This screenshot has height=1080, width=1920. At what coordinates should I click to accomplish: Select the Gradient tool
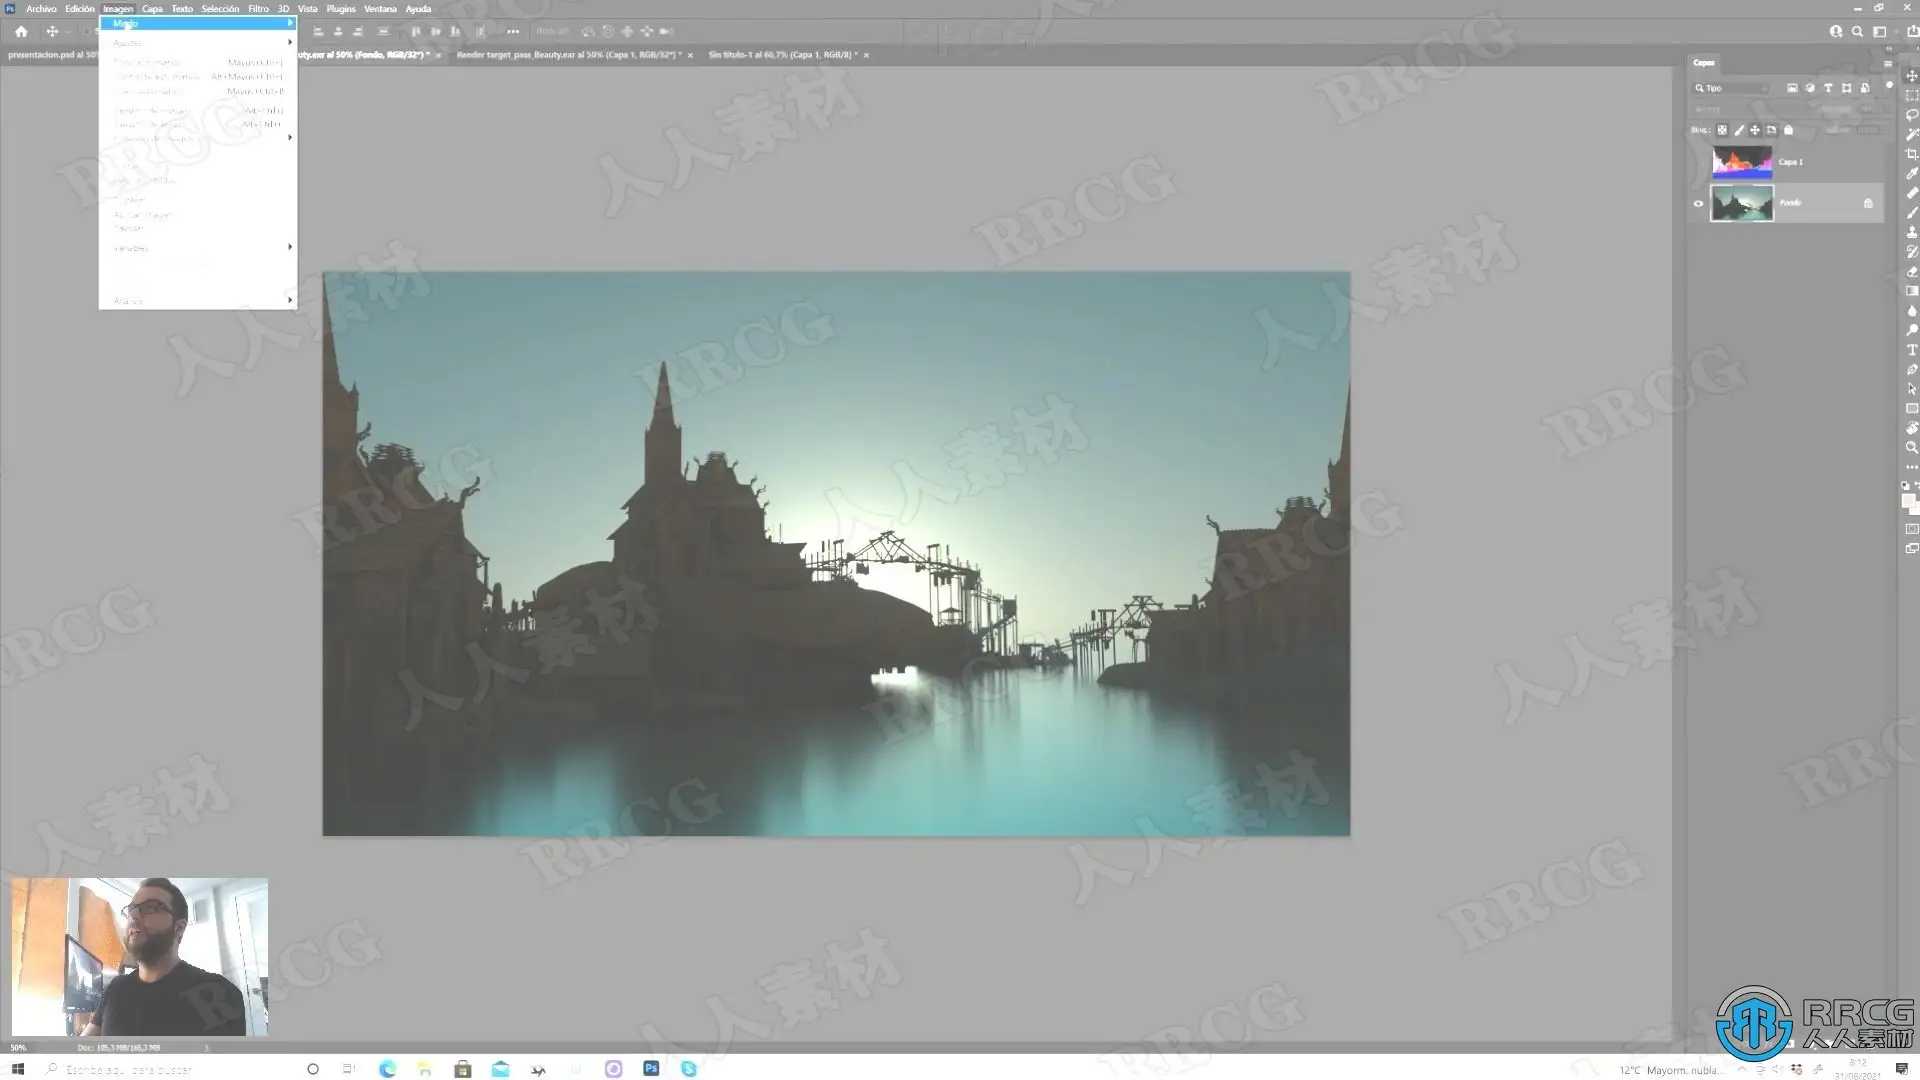(x=1912, y=291)
